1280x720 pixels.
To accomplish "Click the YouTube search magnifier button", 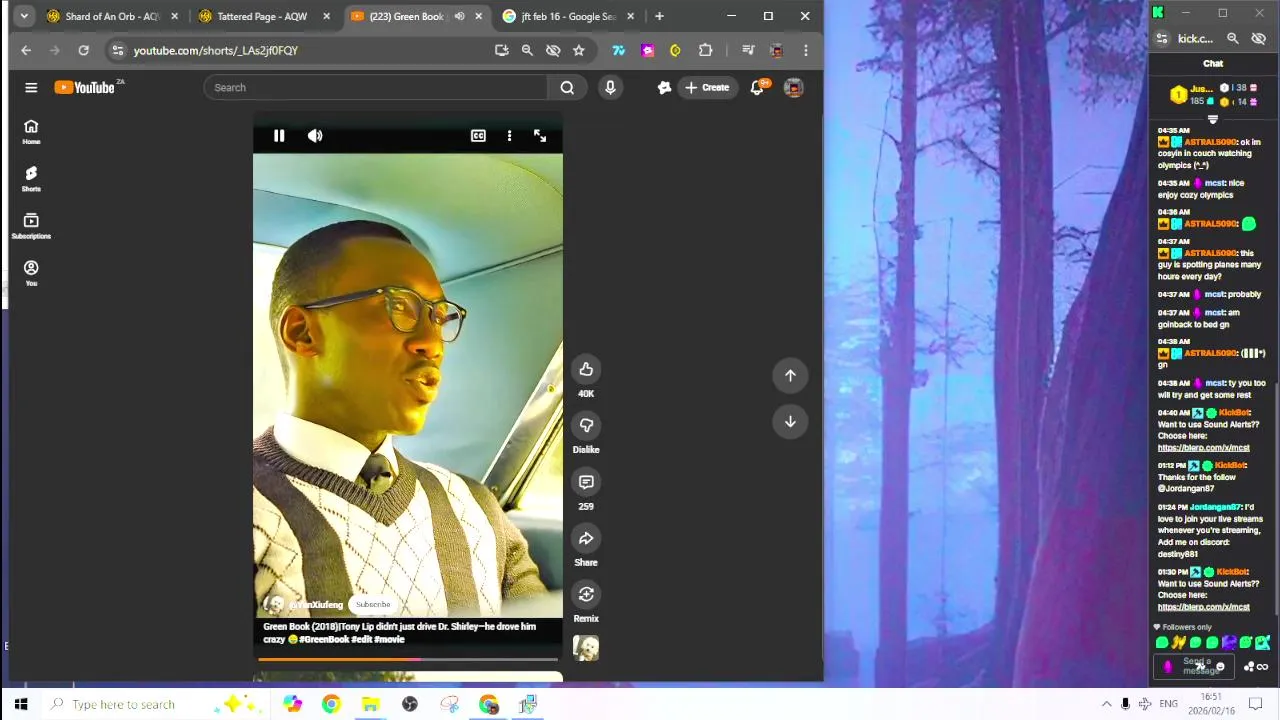I will pyautogui.click(x=567, y=88).
